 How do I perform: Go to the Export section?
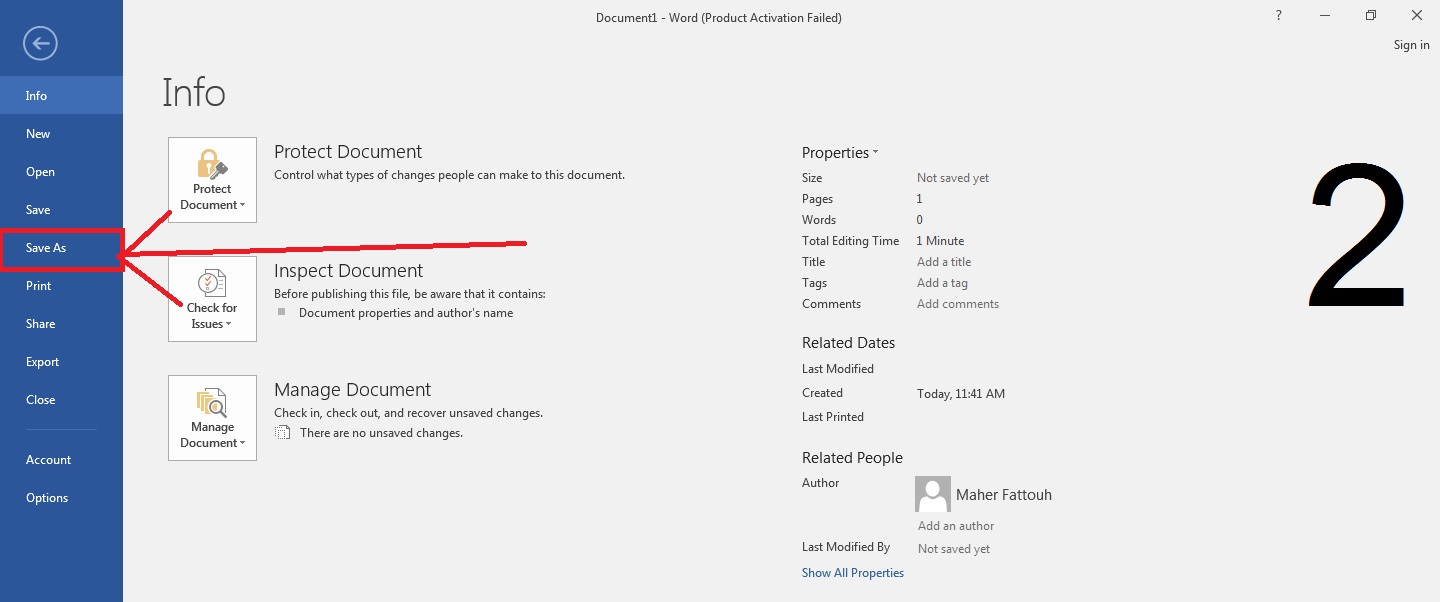click(x=61, y=362)
